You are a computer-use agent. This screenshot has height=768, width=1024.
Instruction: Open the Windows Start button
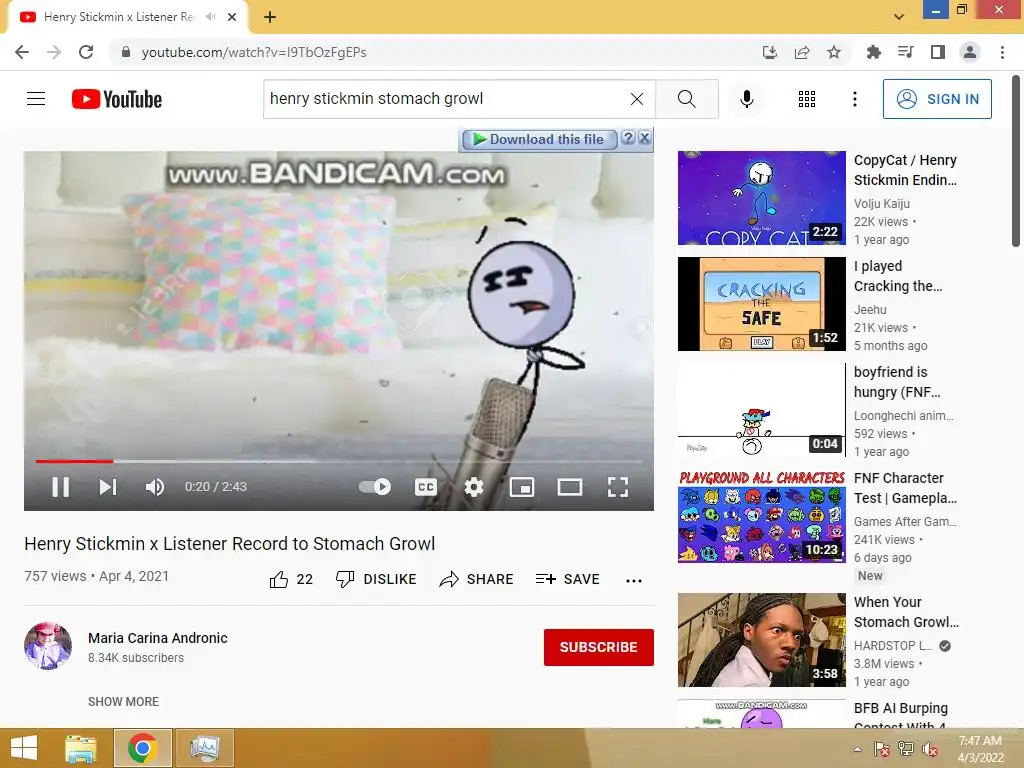point(24,748)
